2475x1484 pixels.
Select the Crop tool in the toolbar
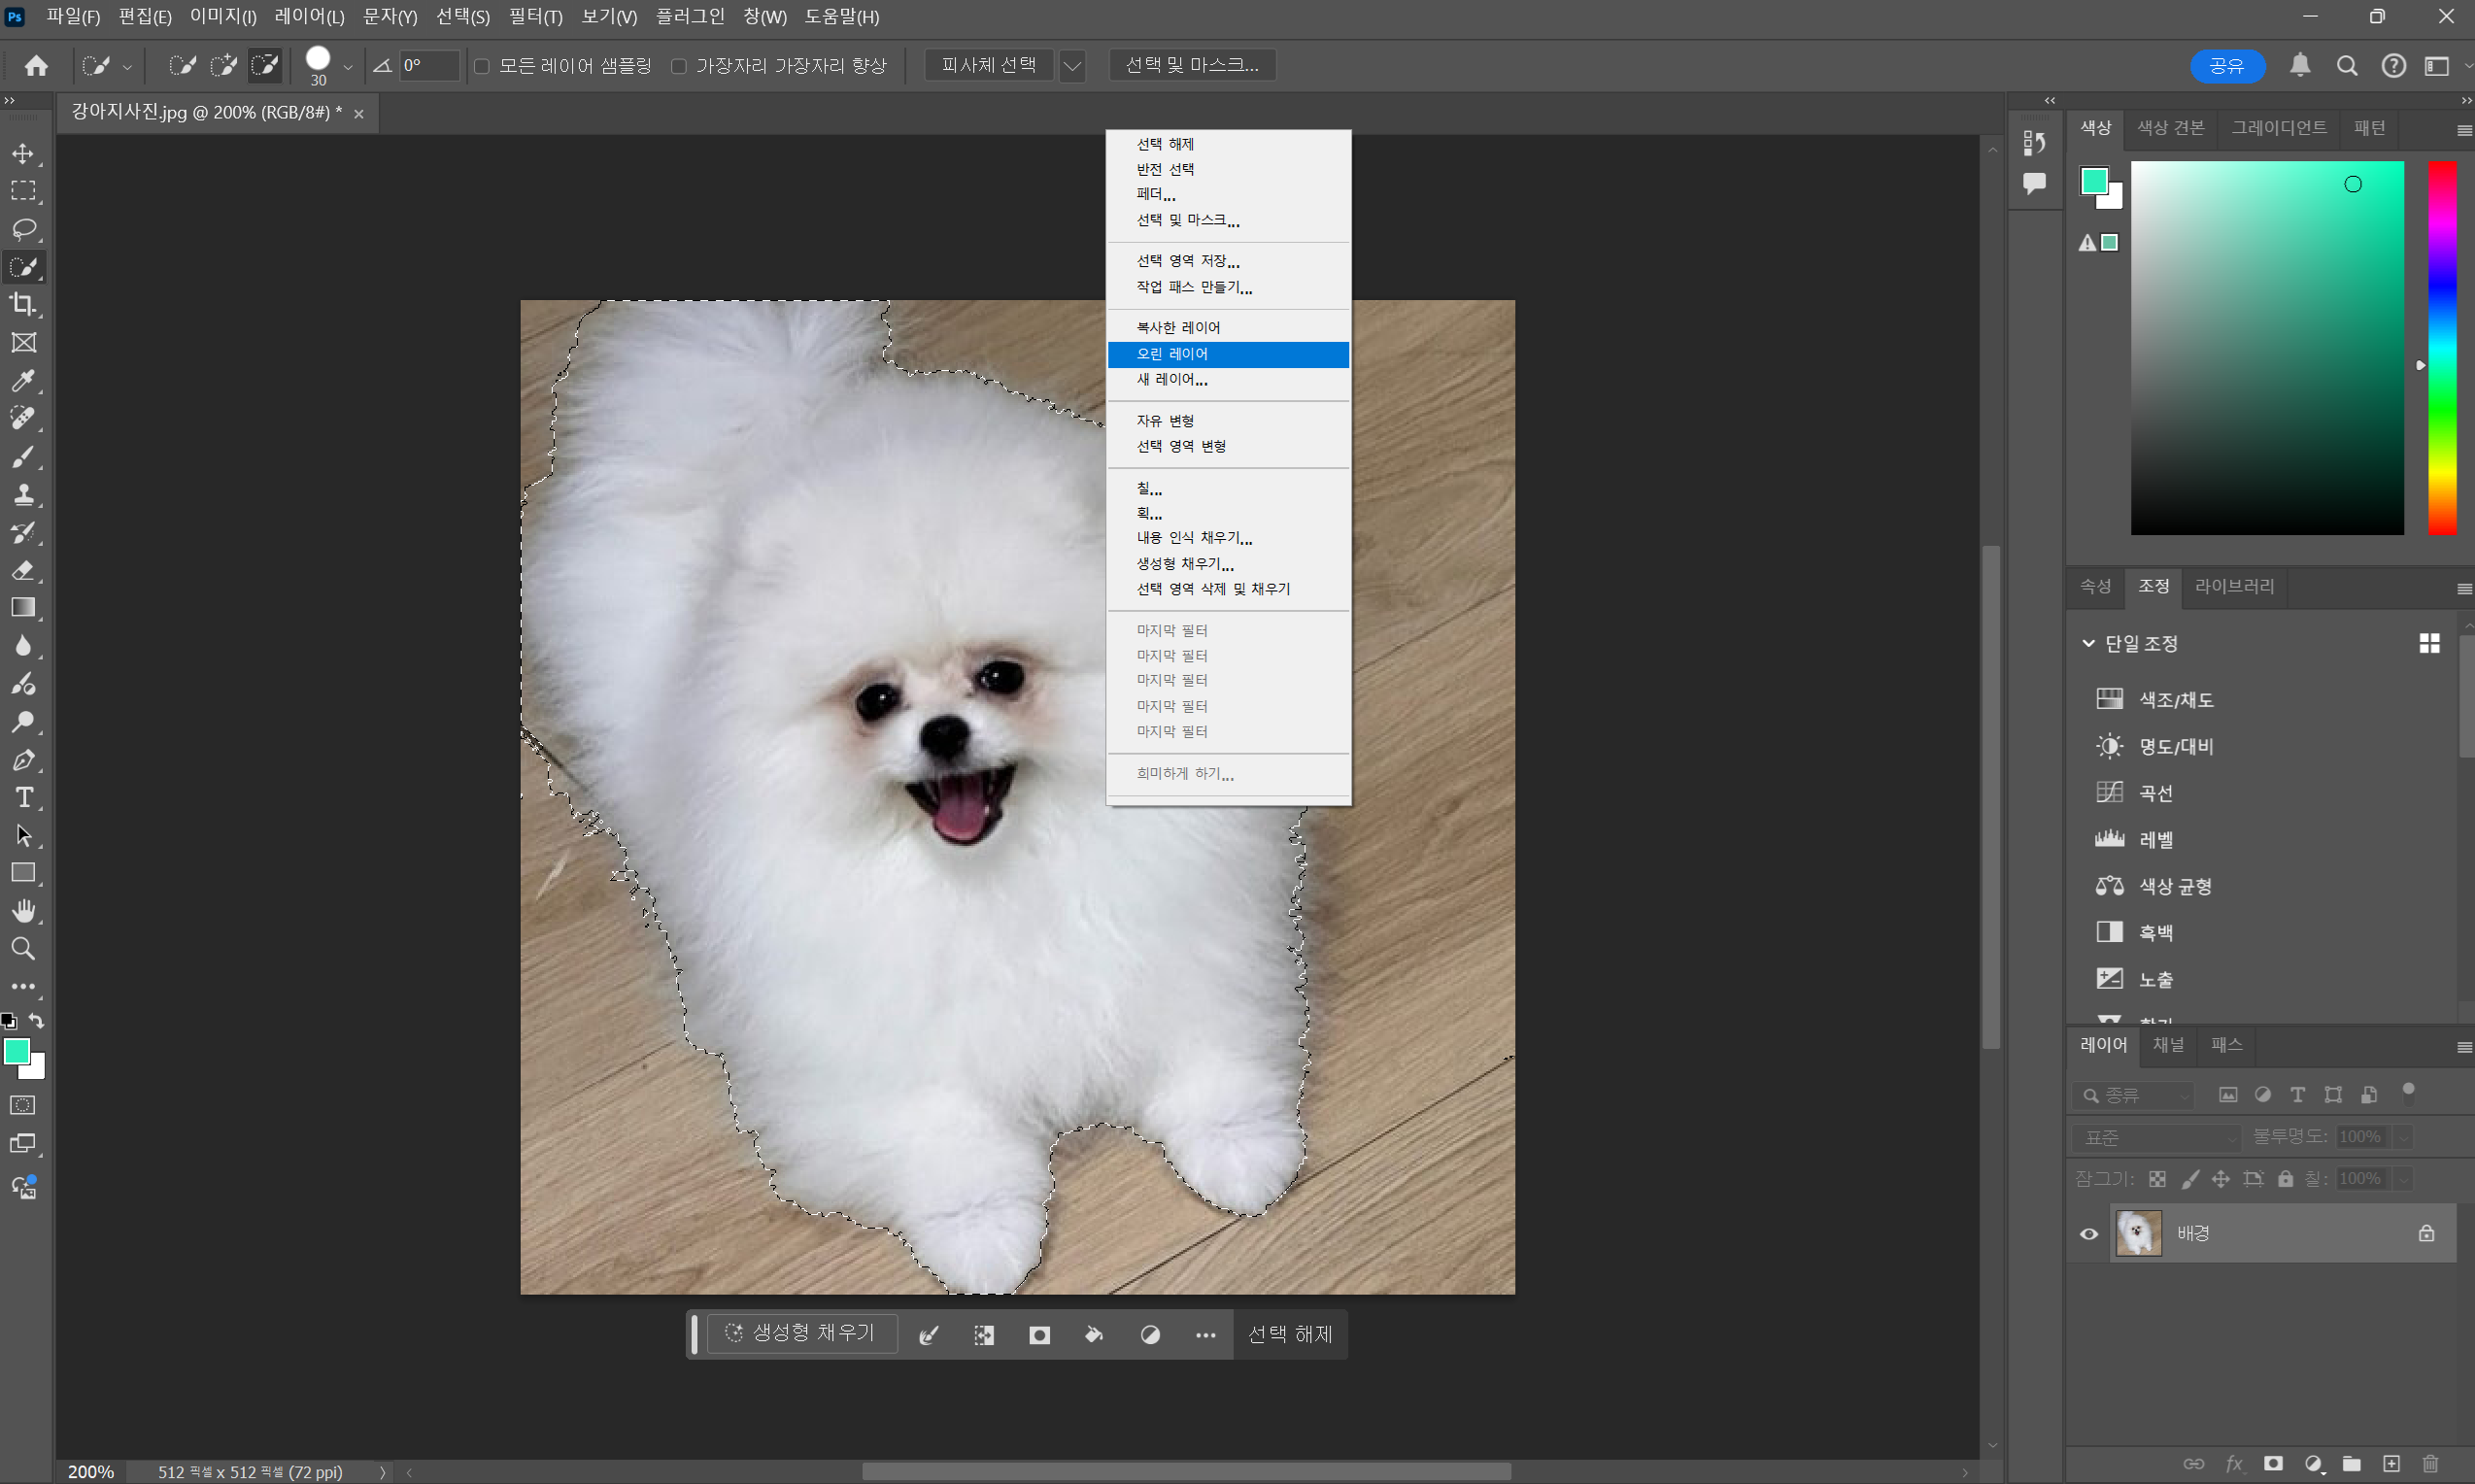click(x=23, y=304)
